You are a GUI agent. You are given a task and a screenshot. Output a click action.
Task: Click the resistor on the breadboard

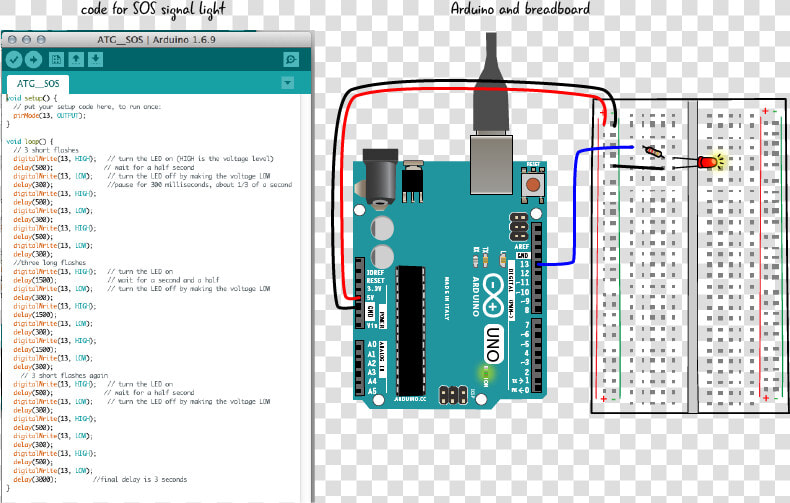[653, 152]
